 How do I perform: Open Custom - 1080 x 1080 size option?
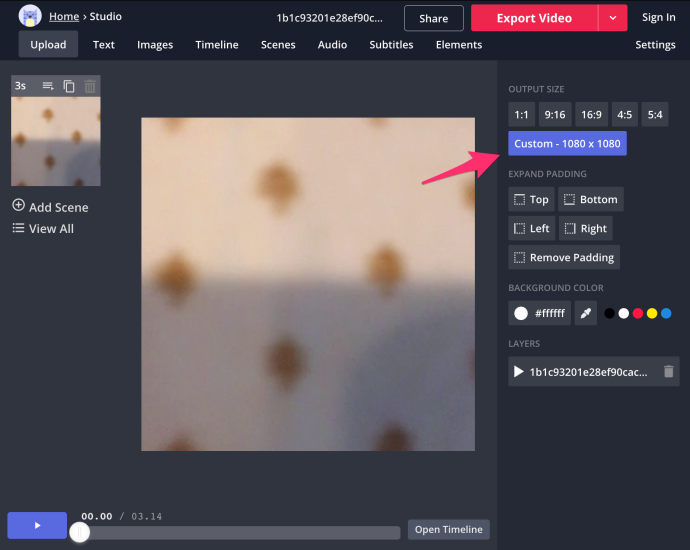point(567,143)
